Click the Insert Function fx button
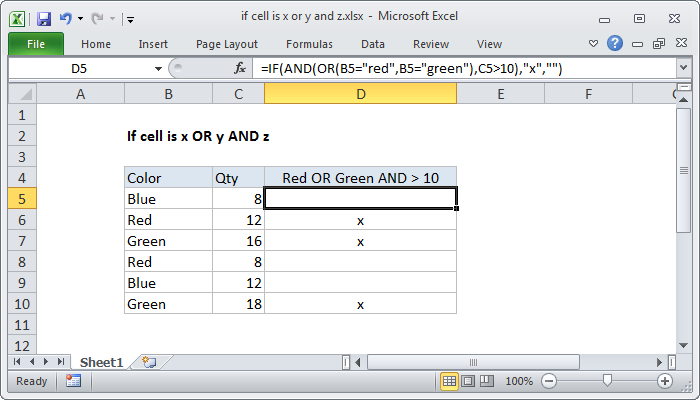 [x=240, y=68]
